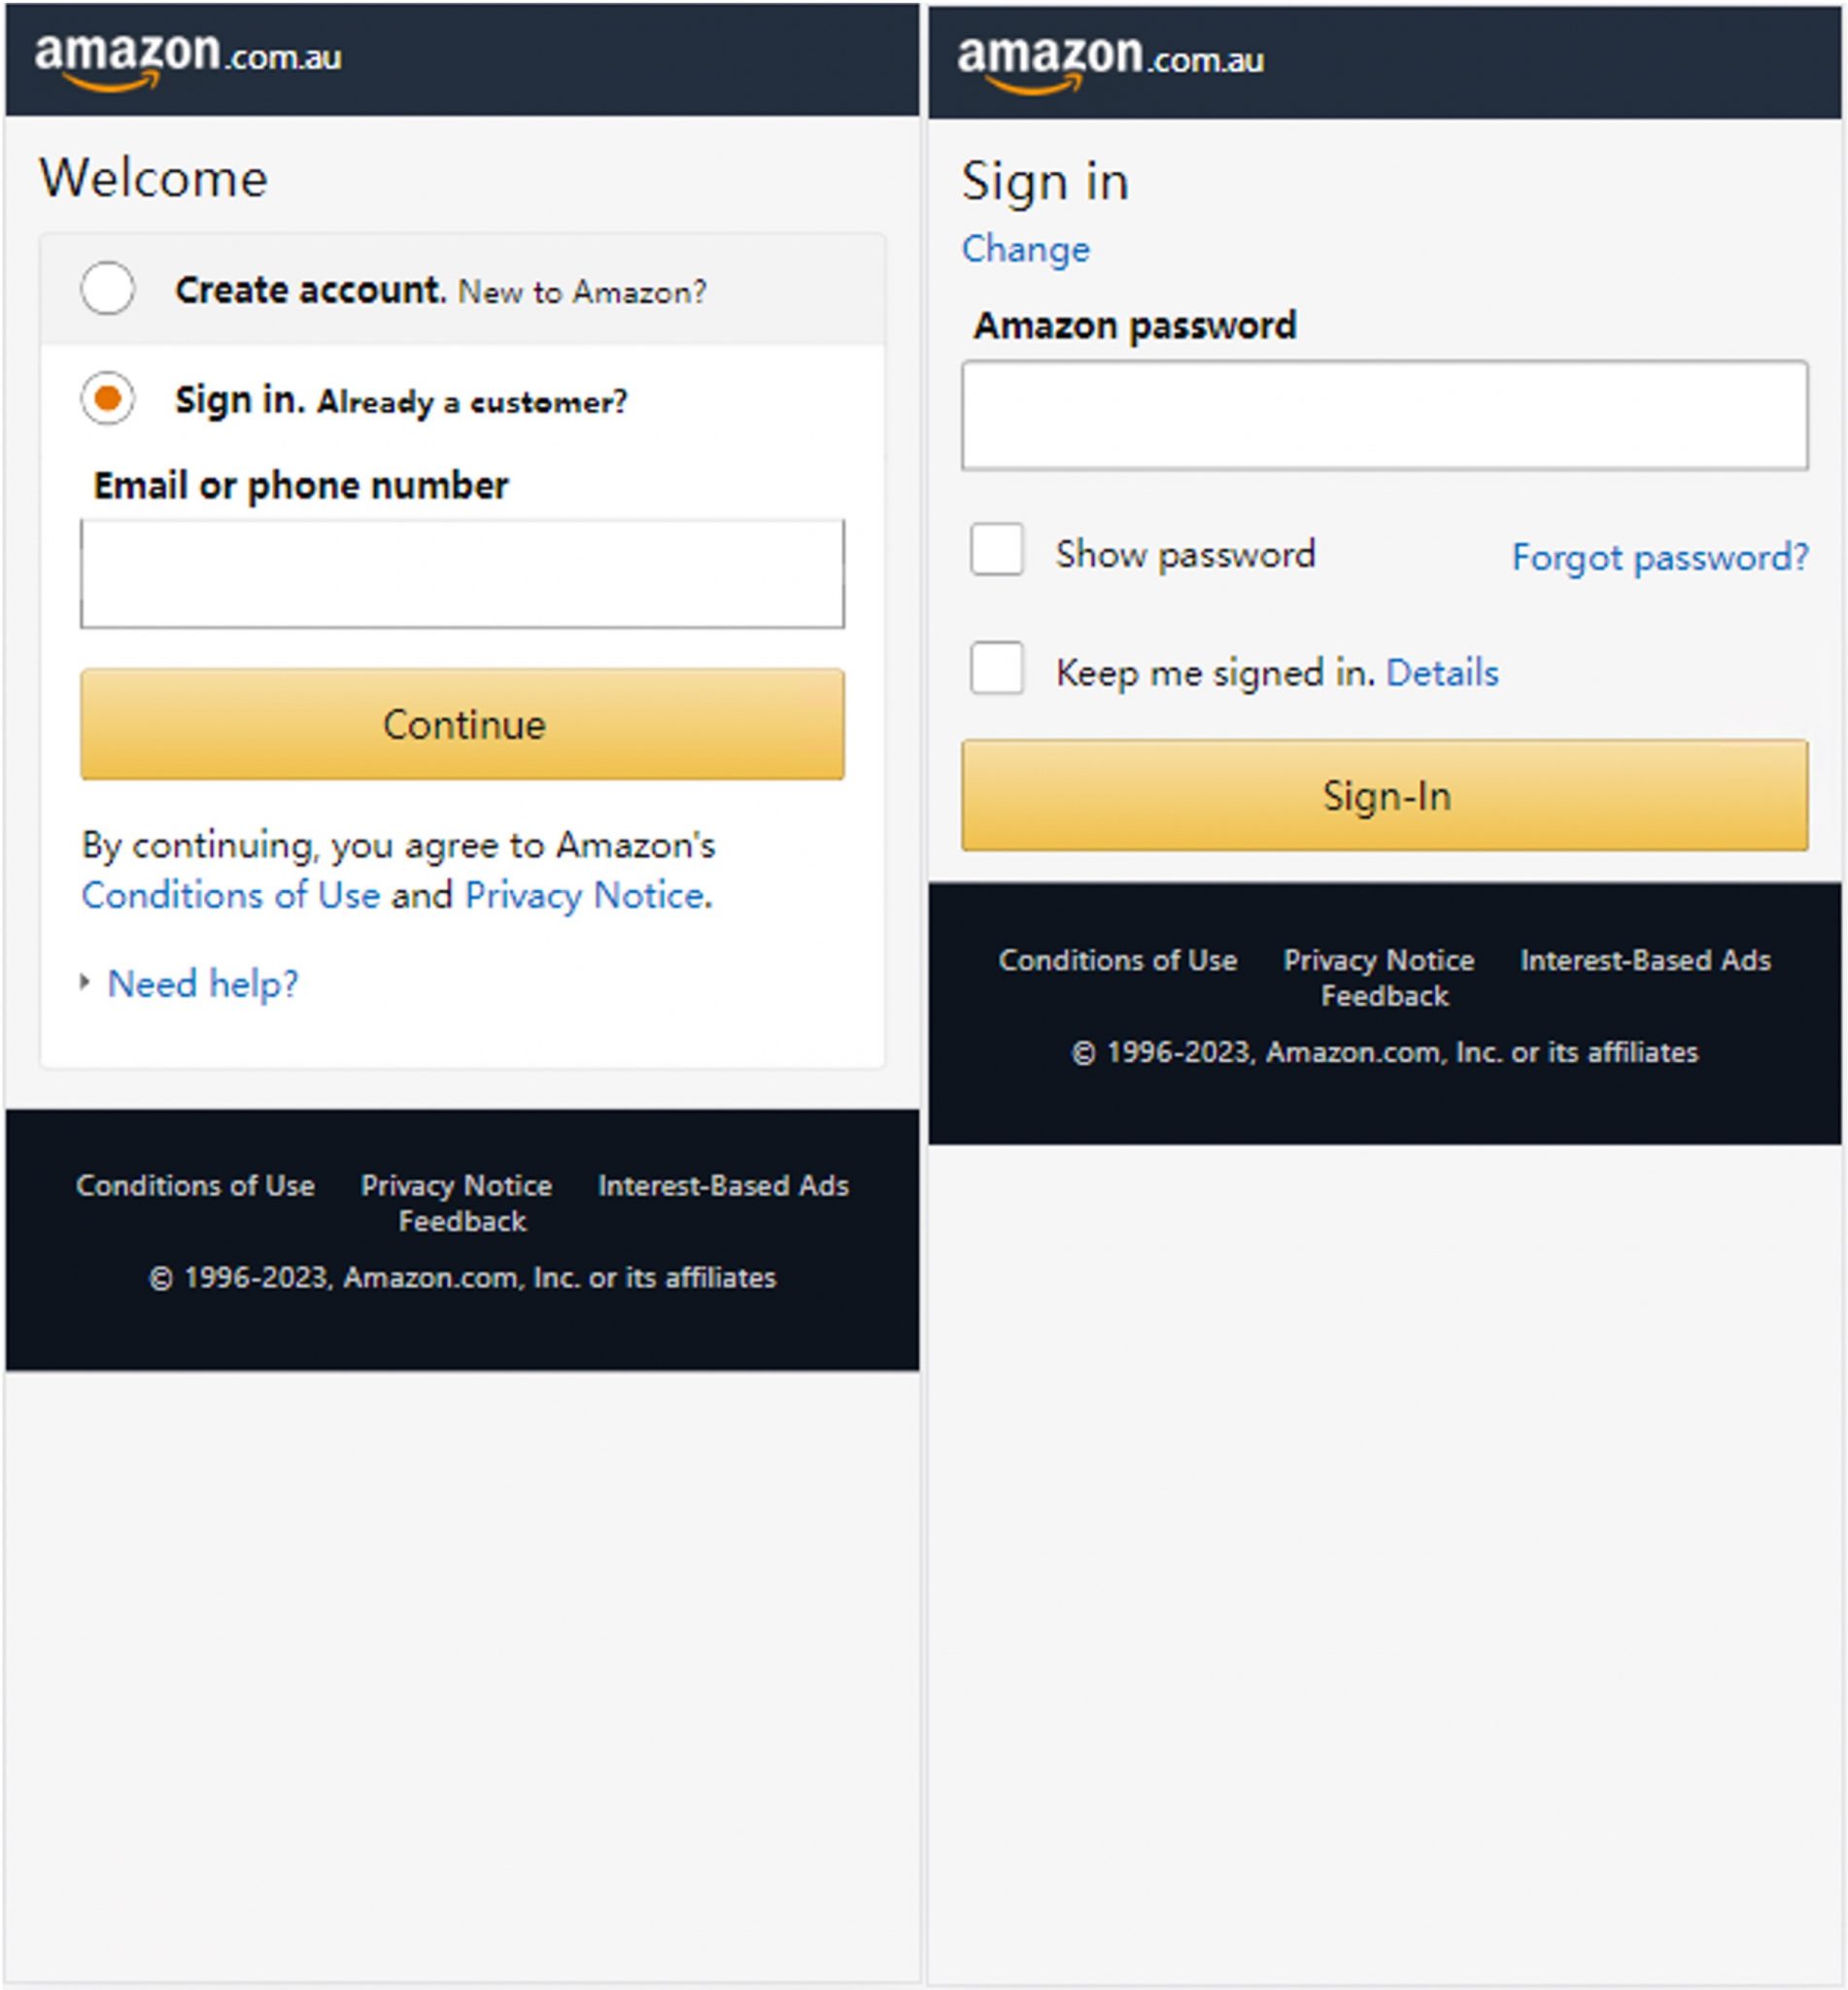Open Details link beside Keep me signed in

1442,673
